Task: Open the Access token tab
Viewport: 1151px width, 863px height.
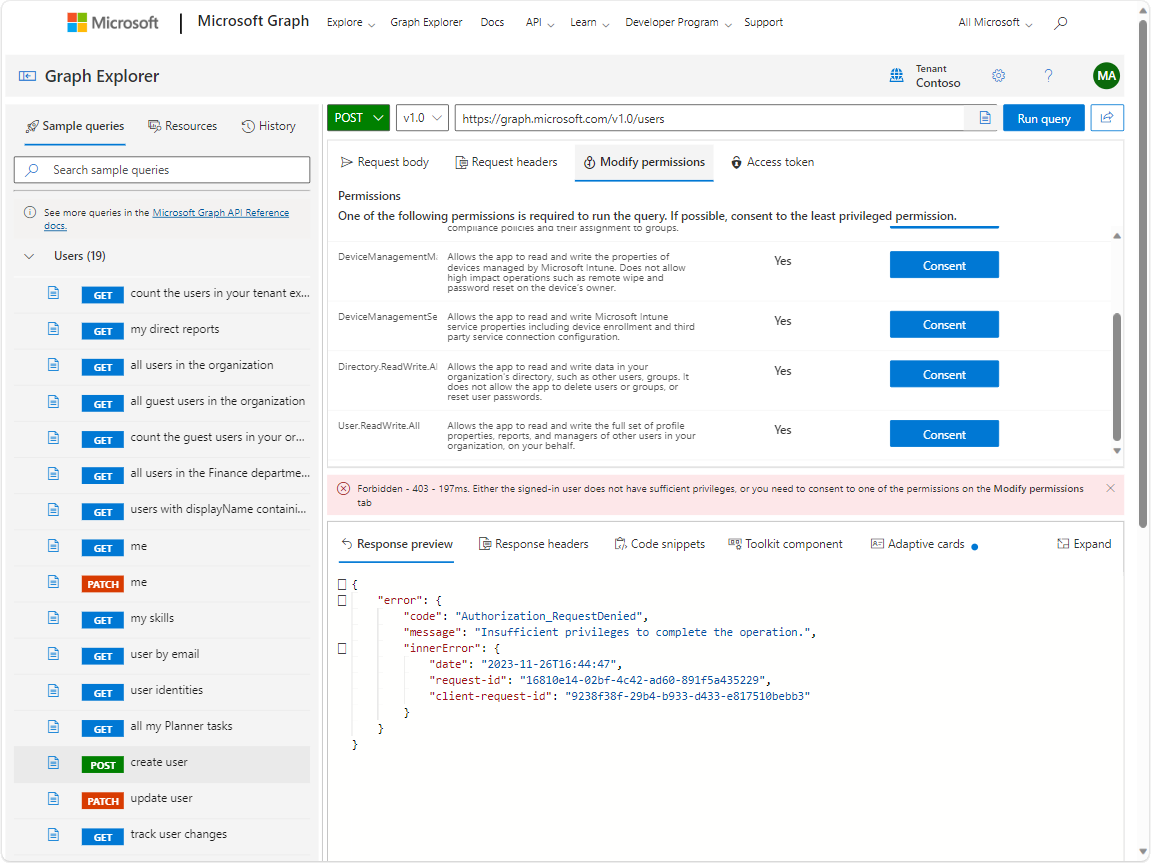Action: 772,162
